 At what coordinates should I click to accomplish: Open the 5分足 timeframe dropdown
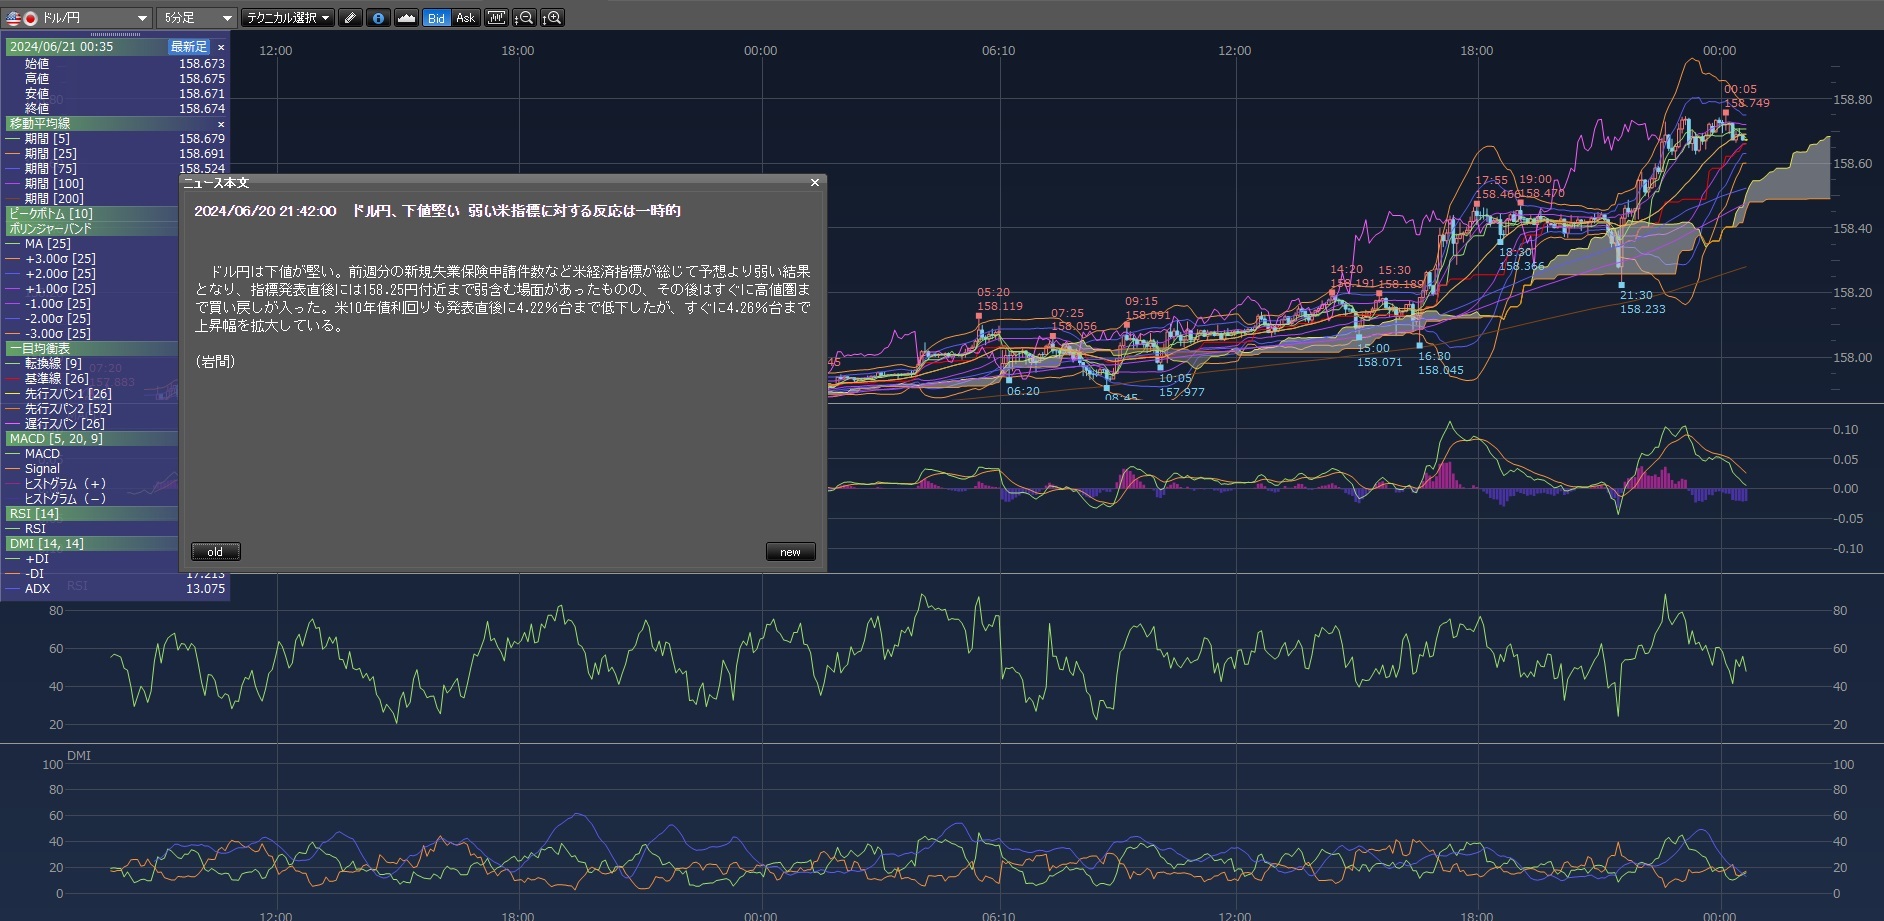(x=196, y=18)
